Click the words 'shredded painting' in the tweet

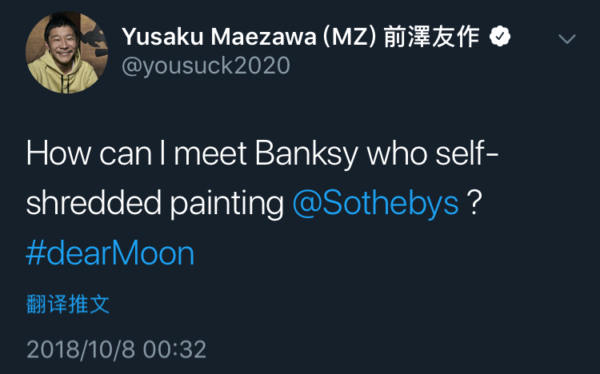155,203
